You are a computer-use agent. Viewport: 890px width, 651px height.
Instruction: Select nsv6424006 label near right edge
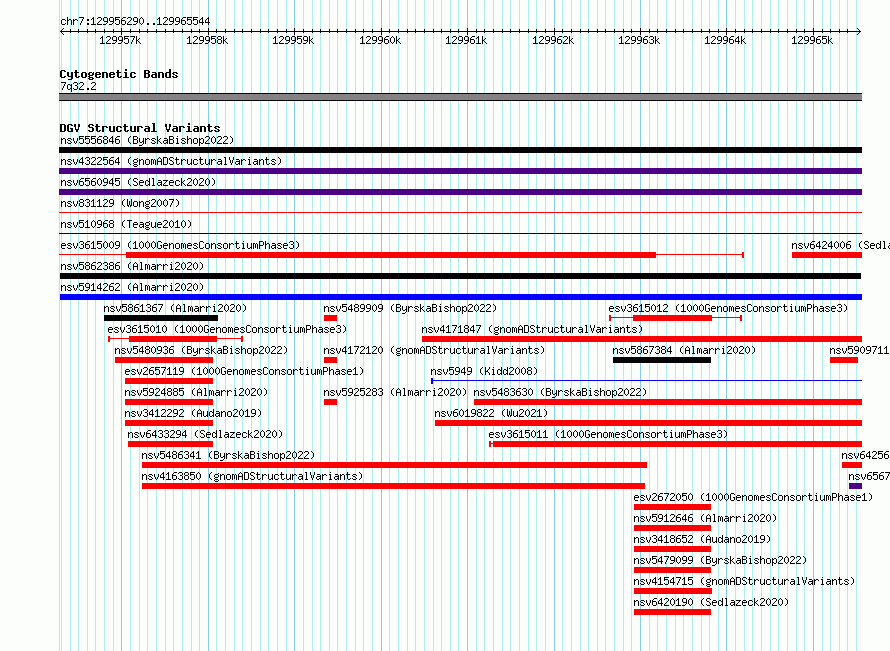[x=840, y=245]
